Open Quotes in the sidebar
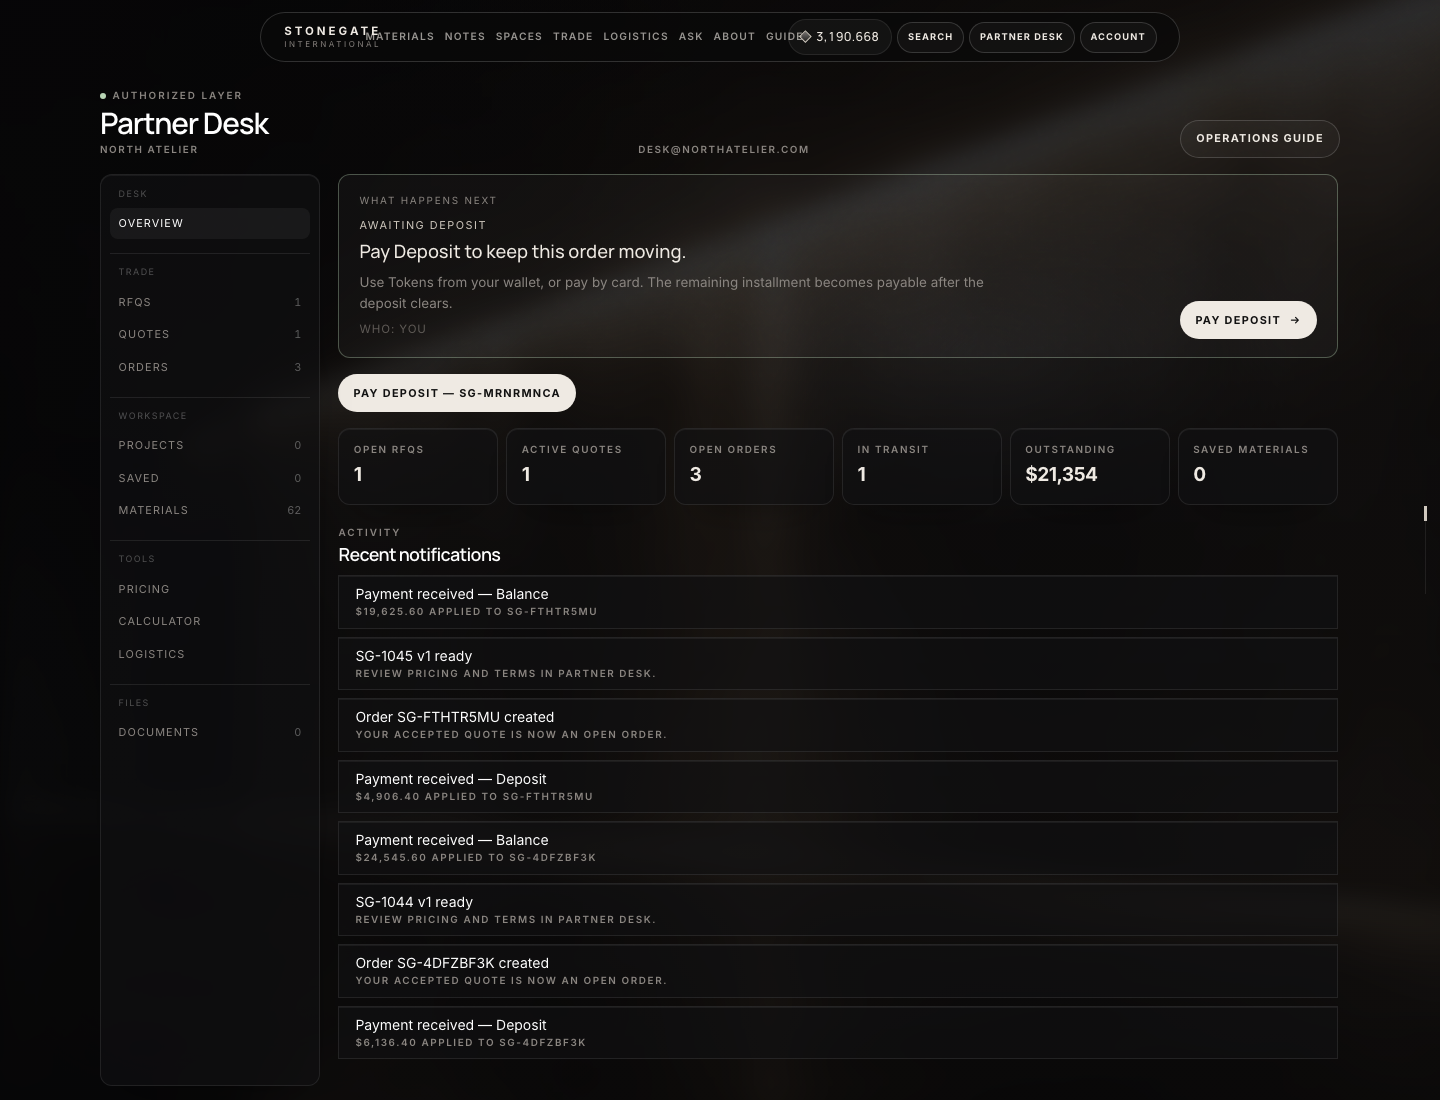 [x=210, y=334]
